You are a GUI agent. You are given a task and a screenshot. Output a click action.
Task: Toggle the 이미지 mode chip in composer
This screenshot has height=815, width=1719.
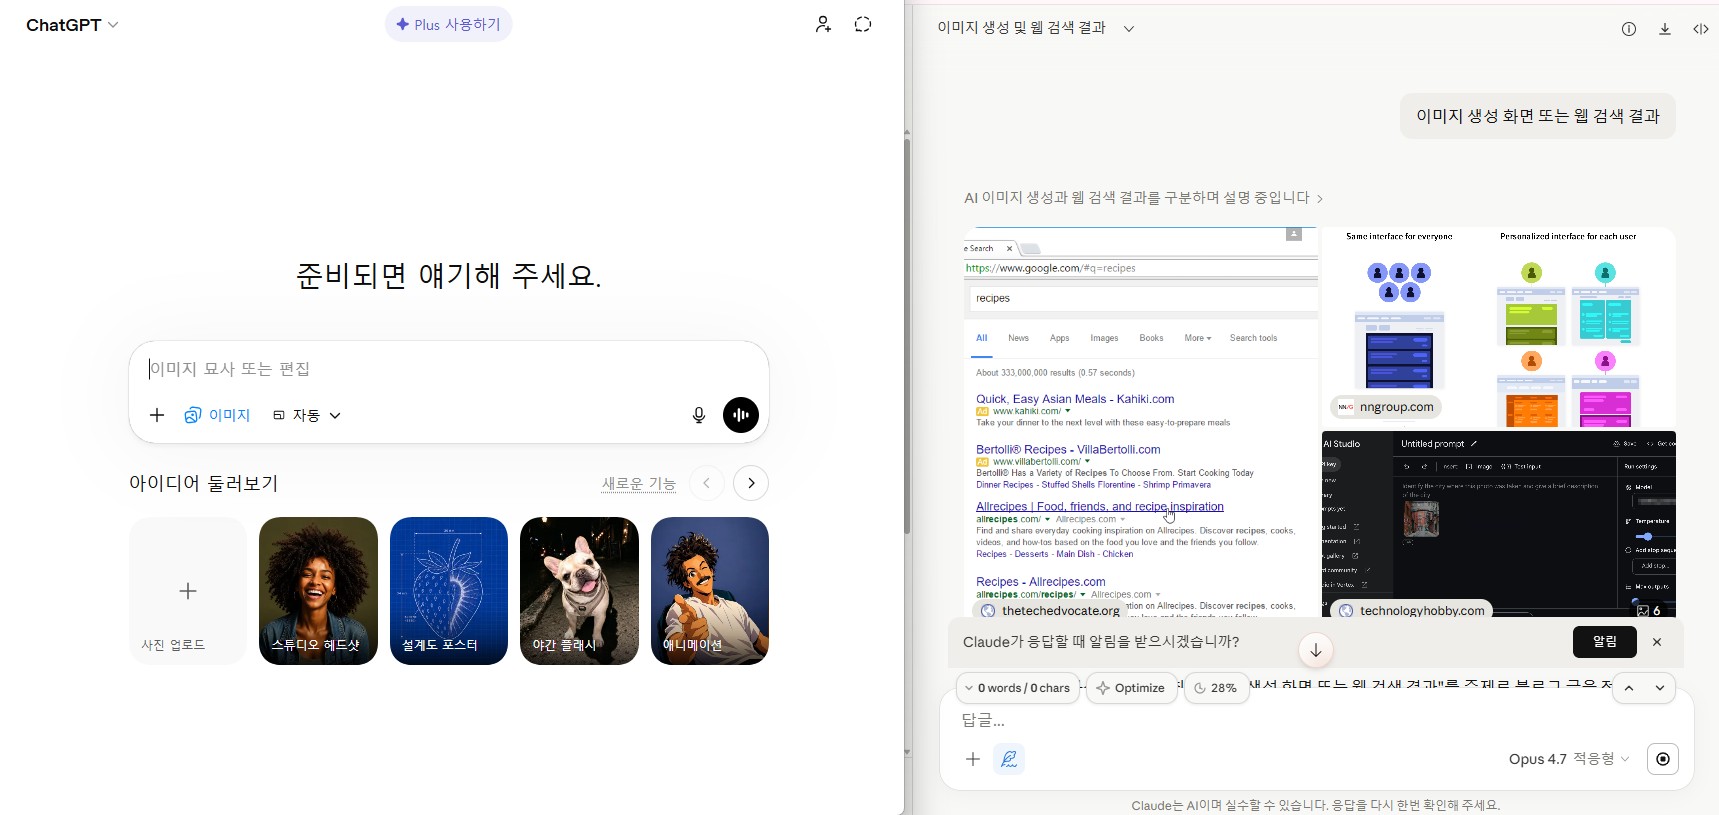point(217,415)
